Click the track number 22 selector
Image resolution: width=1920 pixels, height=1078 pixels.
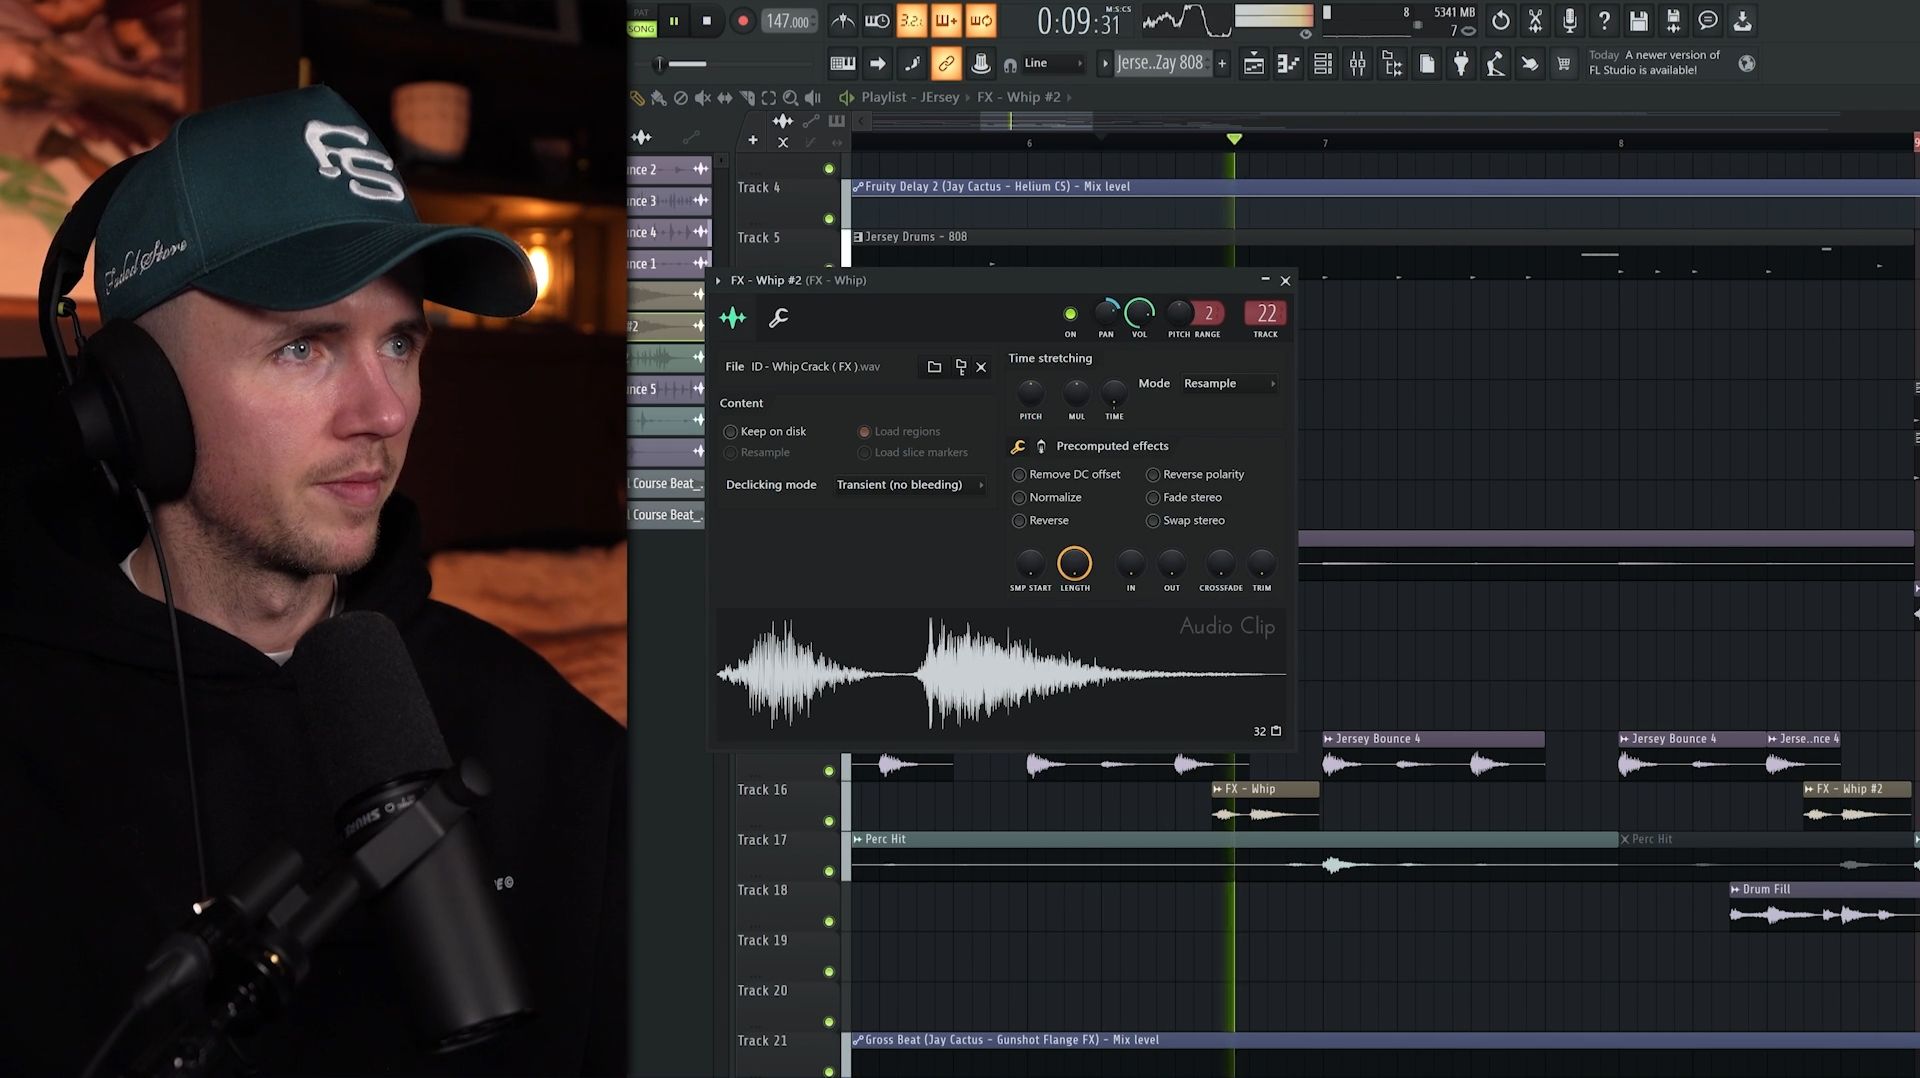pyautogui.click(x=1266, y=314)
